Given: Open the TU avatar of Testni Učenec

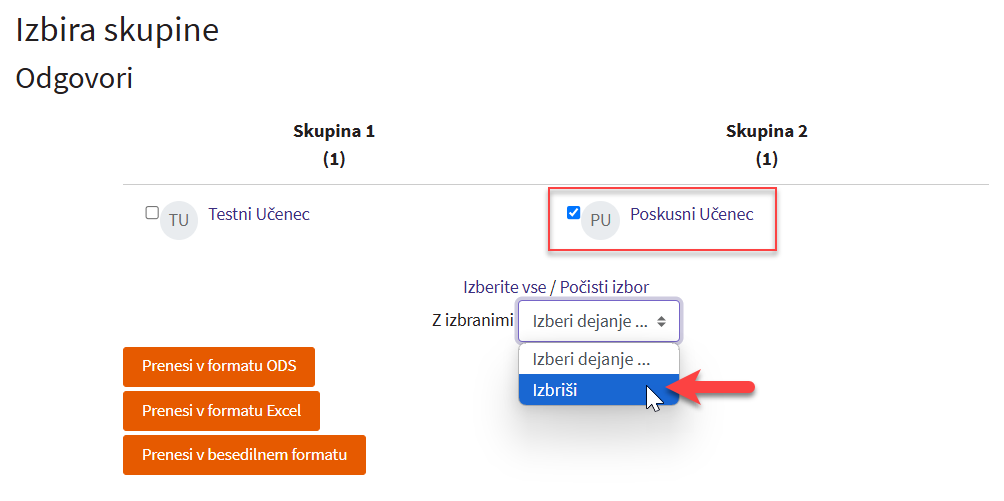Looking at the screenshot, I should 179,220.
